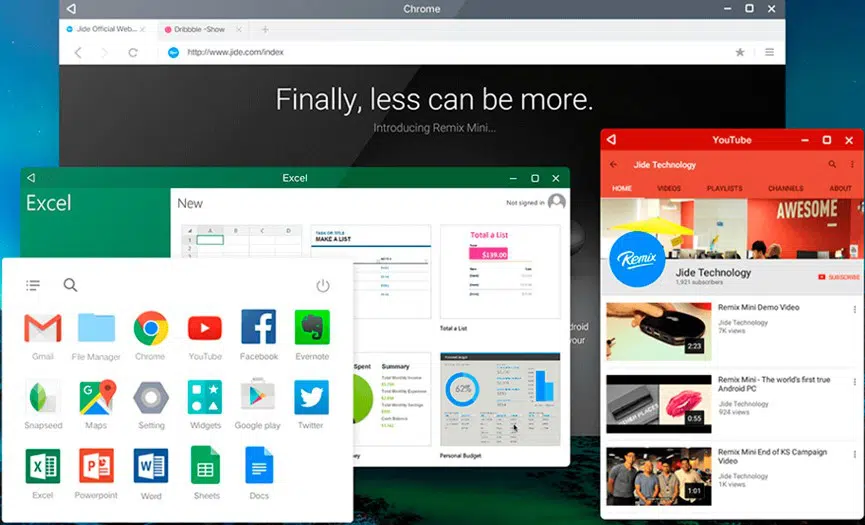
Task: Click the Chrome address bar URL
Action: 236,52
